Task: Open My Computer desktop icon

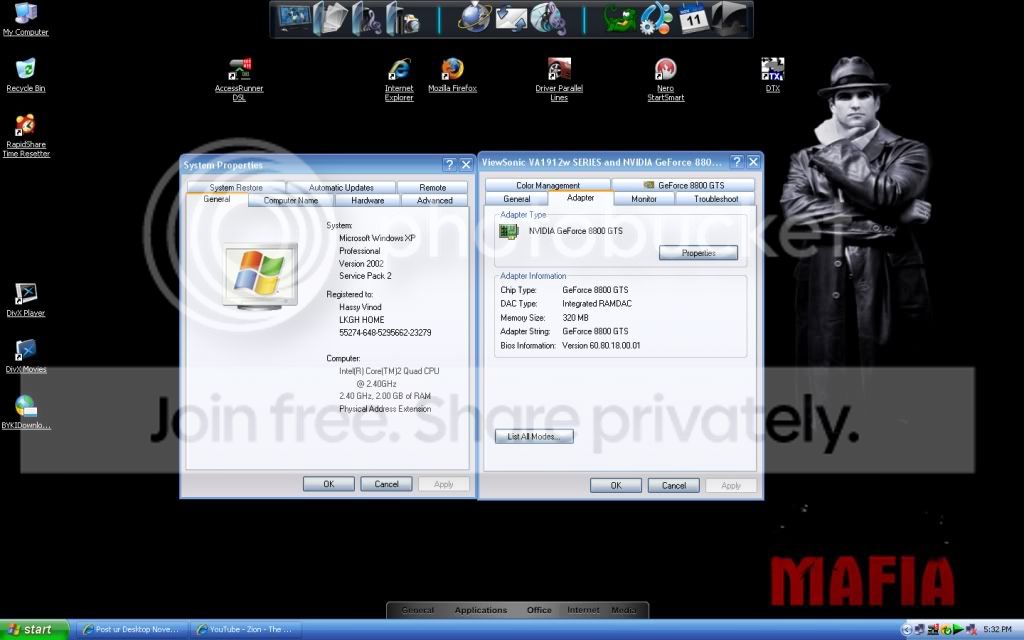Action: point(25,18)
